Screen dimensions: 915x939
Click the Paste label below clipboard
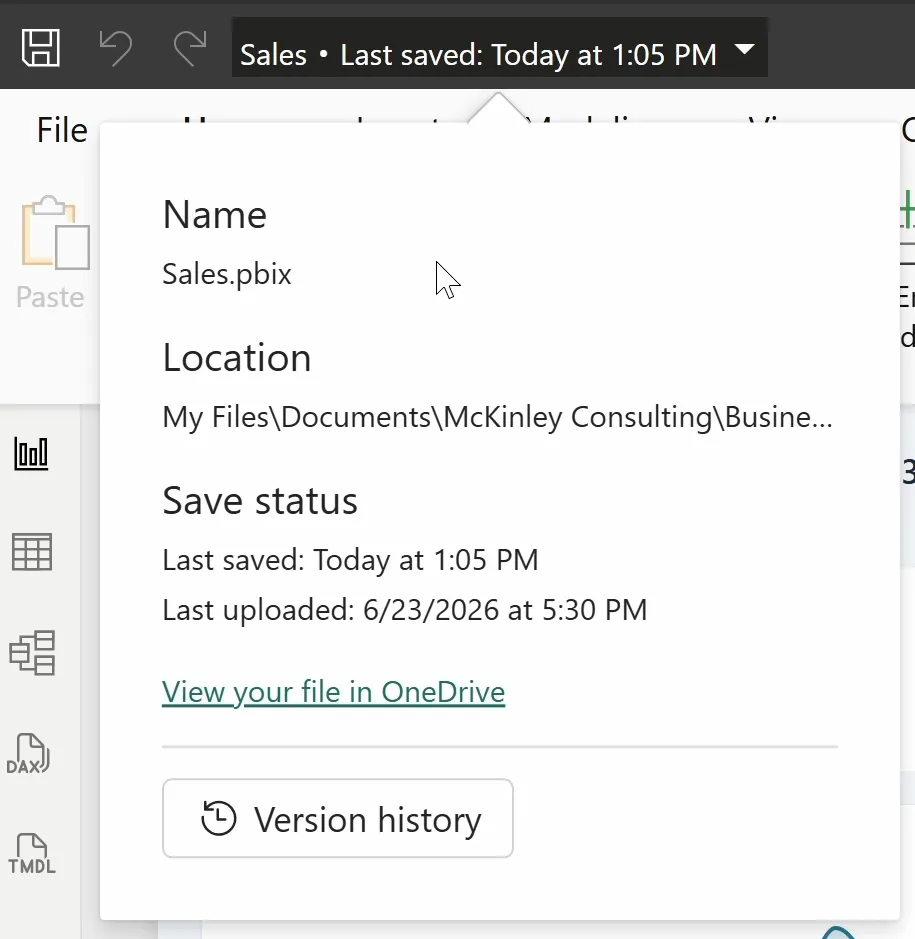[x=50, y=297]
